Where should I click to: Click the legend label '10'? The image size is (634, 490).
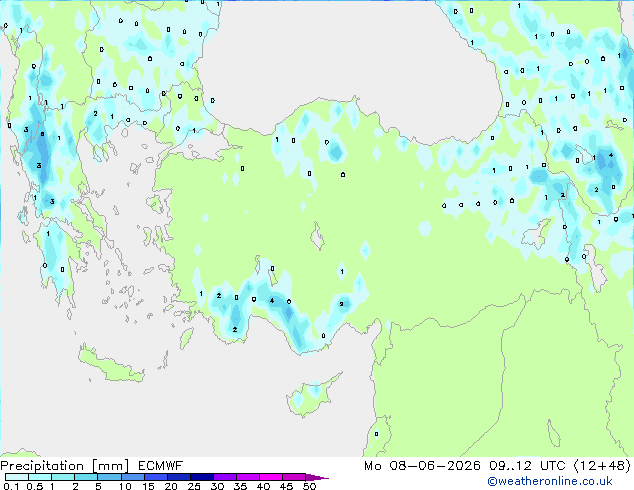(125, 486)
